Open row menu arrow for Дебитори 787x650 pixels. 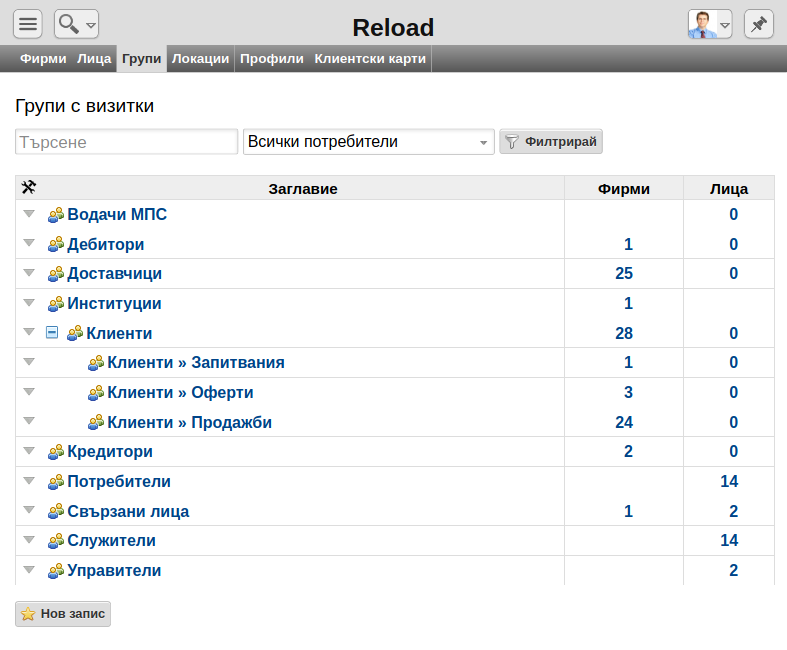[x=29, y=243]
